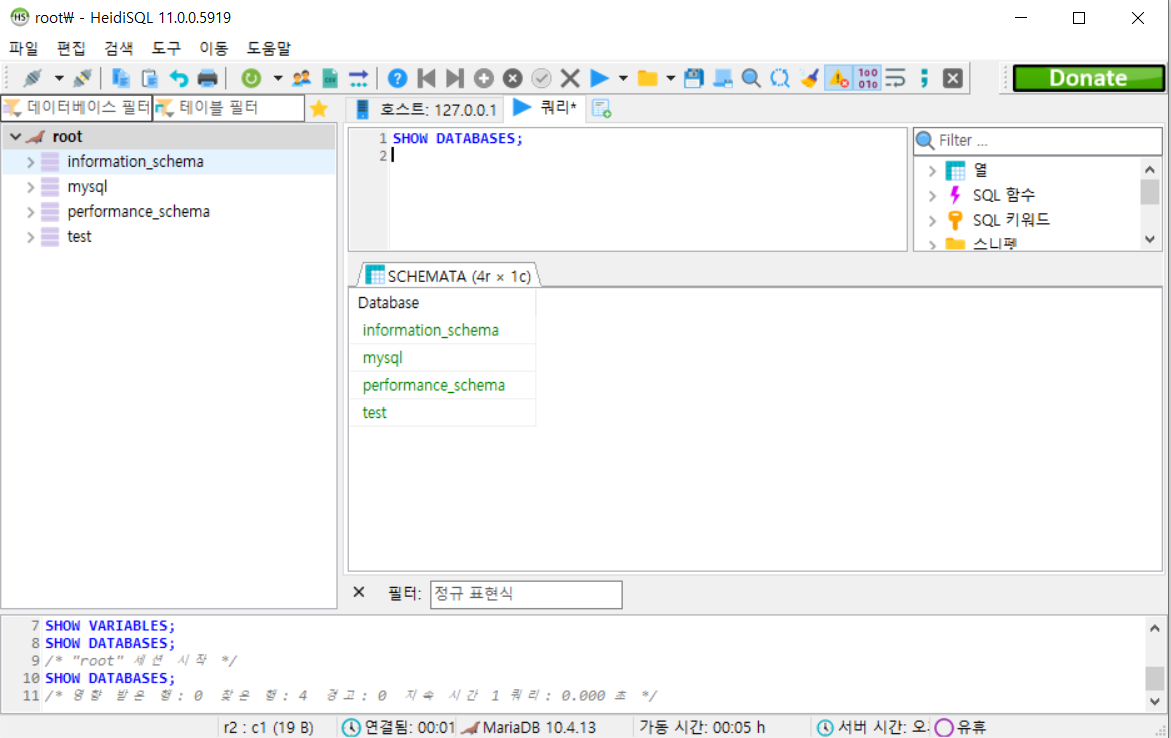Viewport: 1171px width, 738px height.
Task: Click the teal semicolon delimiter icon
Action: [x=925, y=78]
